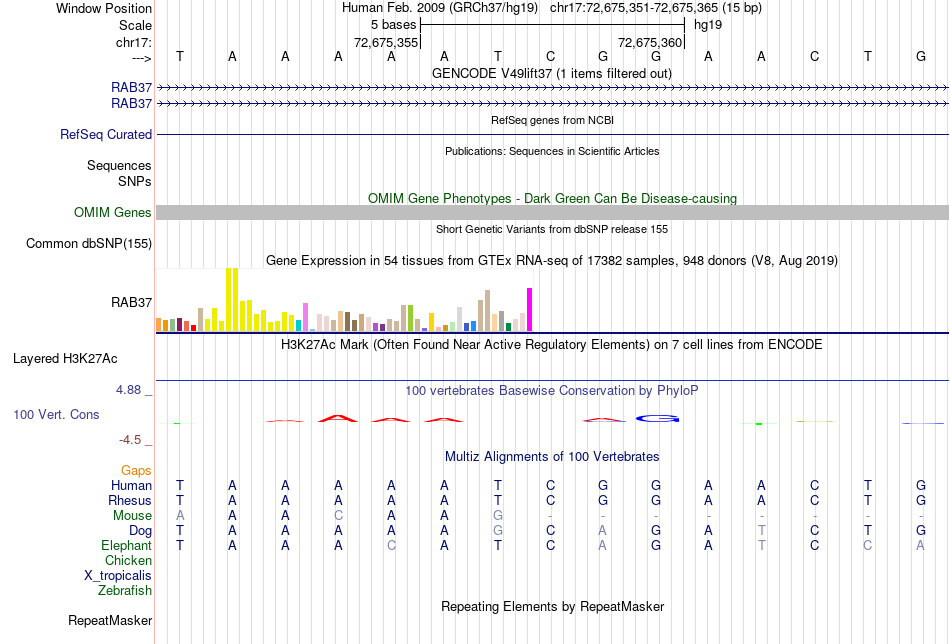Screen dimensions: 950x644
Task: Open Gene Expression in 54 tissues title
Action: click(x=552, y=261)
